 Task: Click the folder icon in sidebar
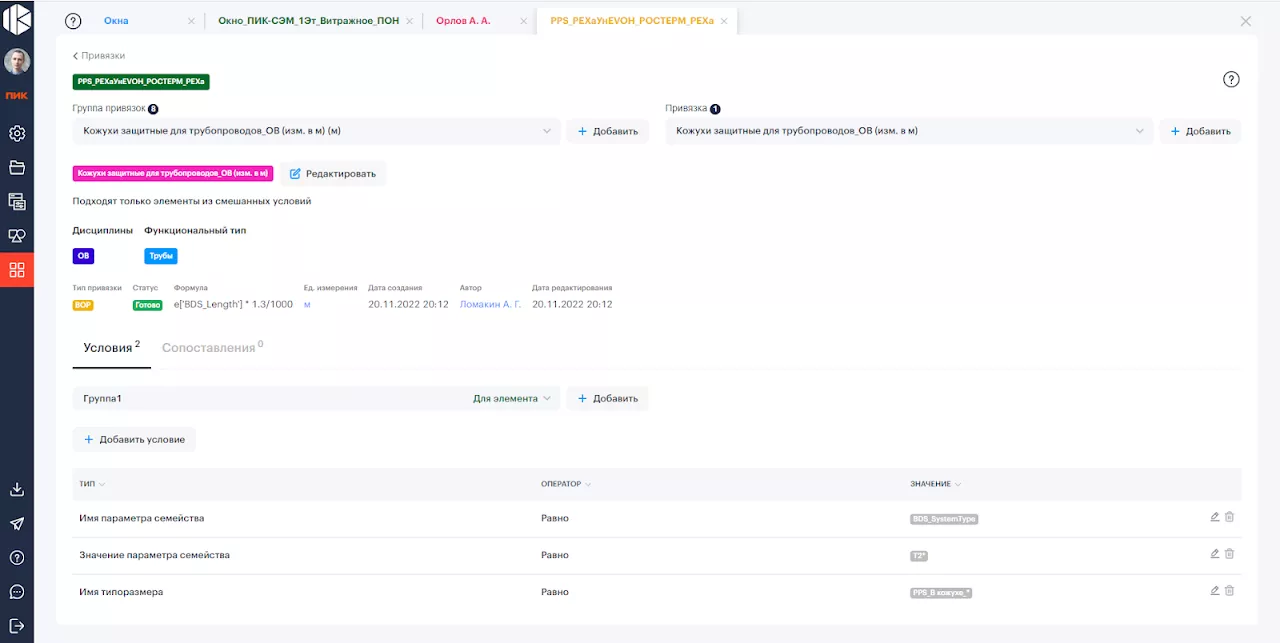click(17, 167)
